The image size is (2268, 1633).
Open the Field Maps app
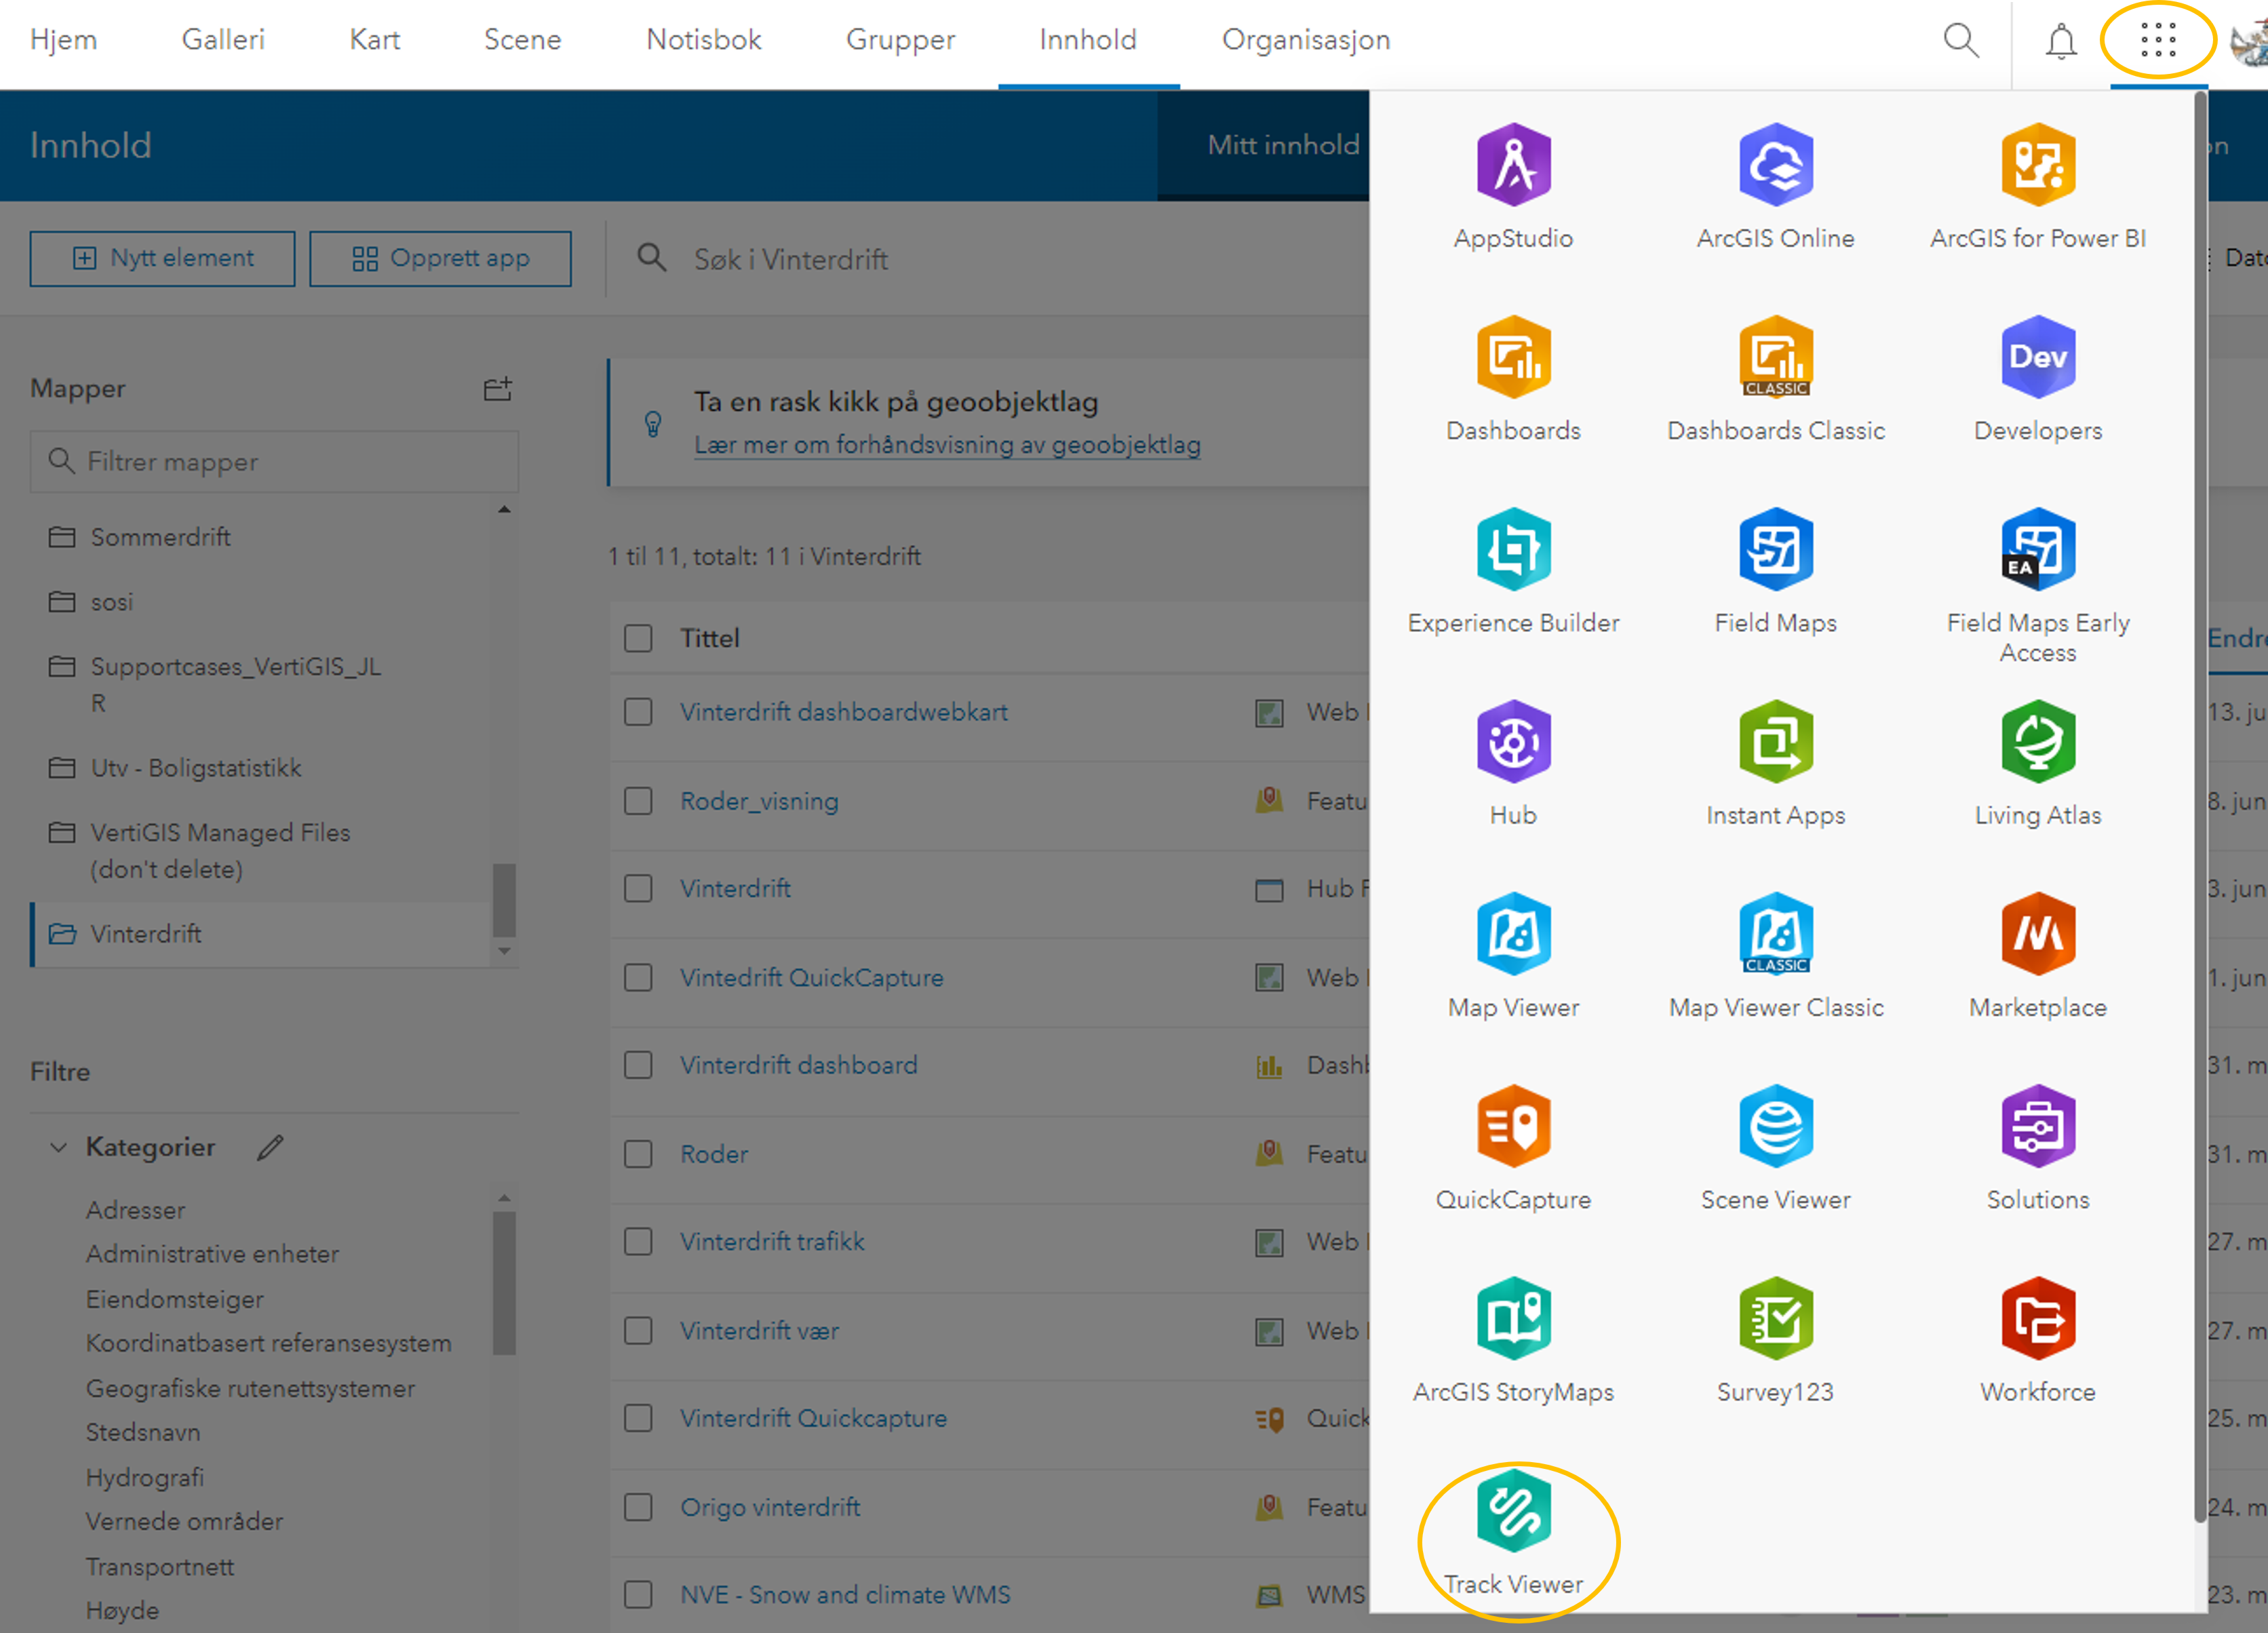[1775, 572]
